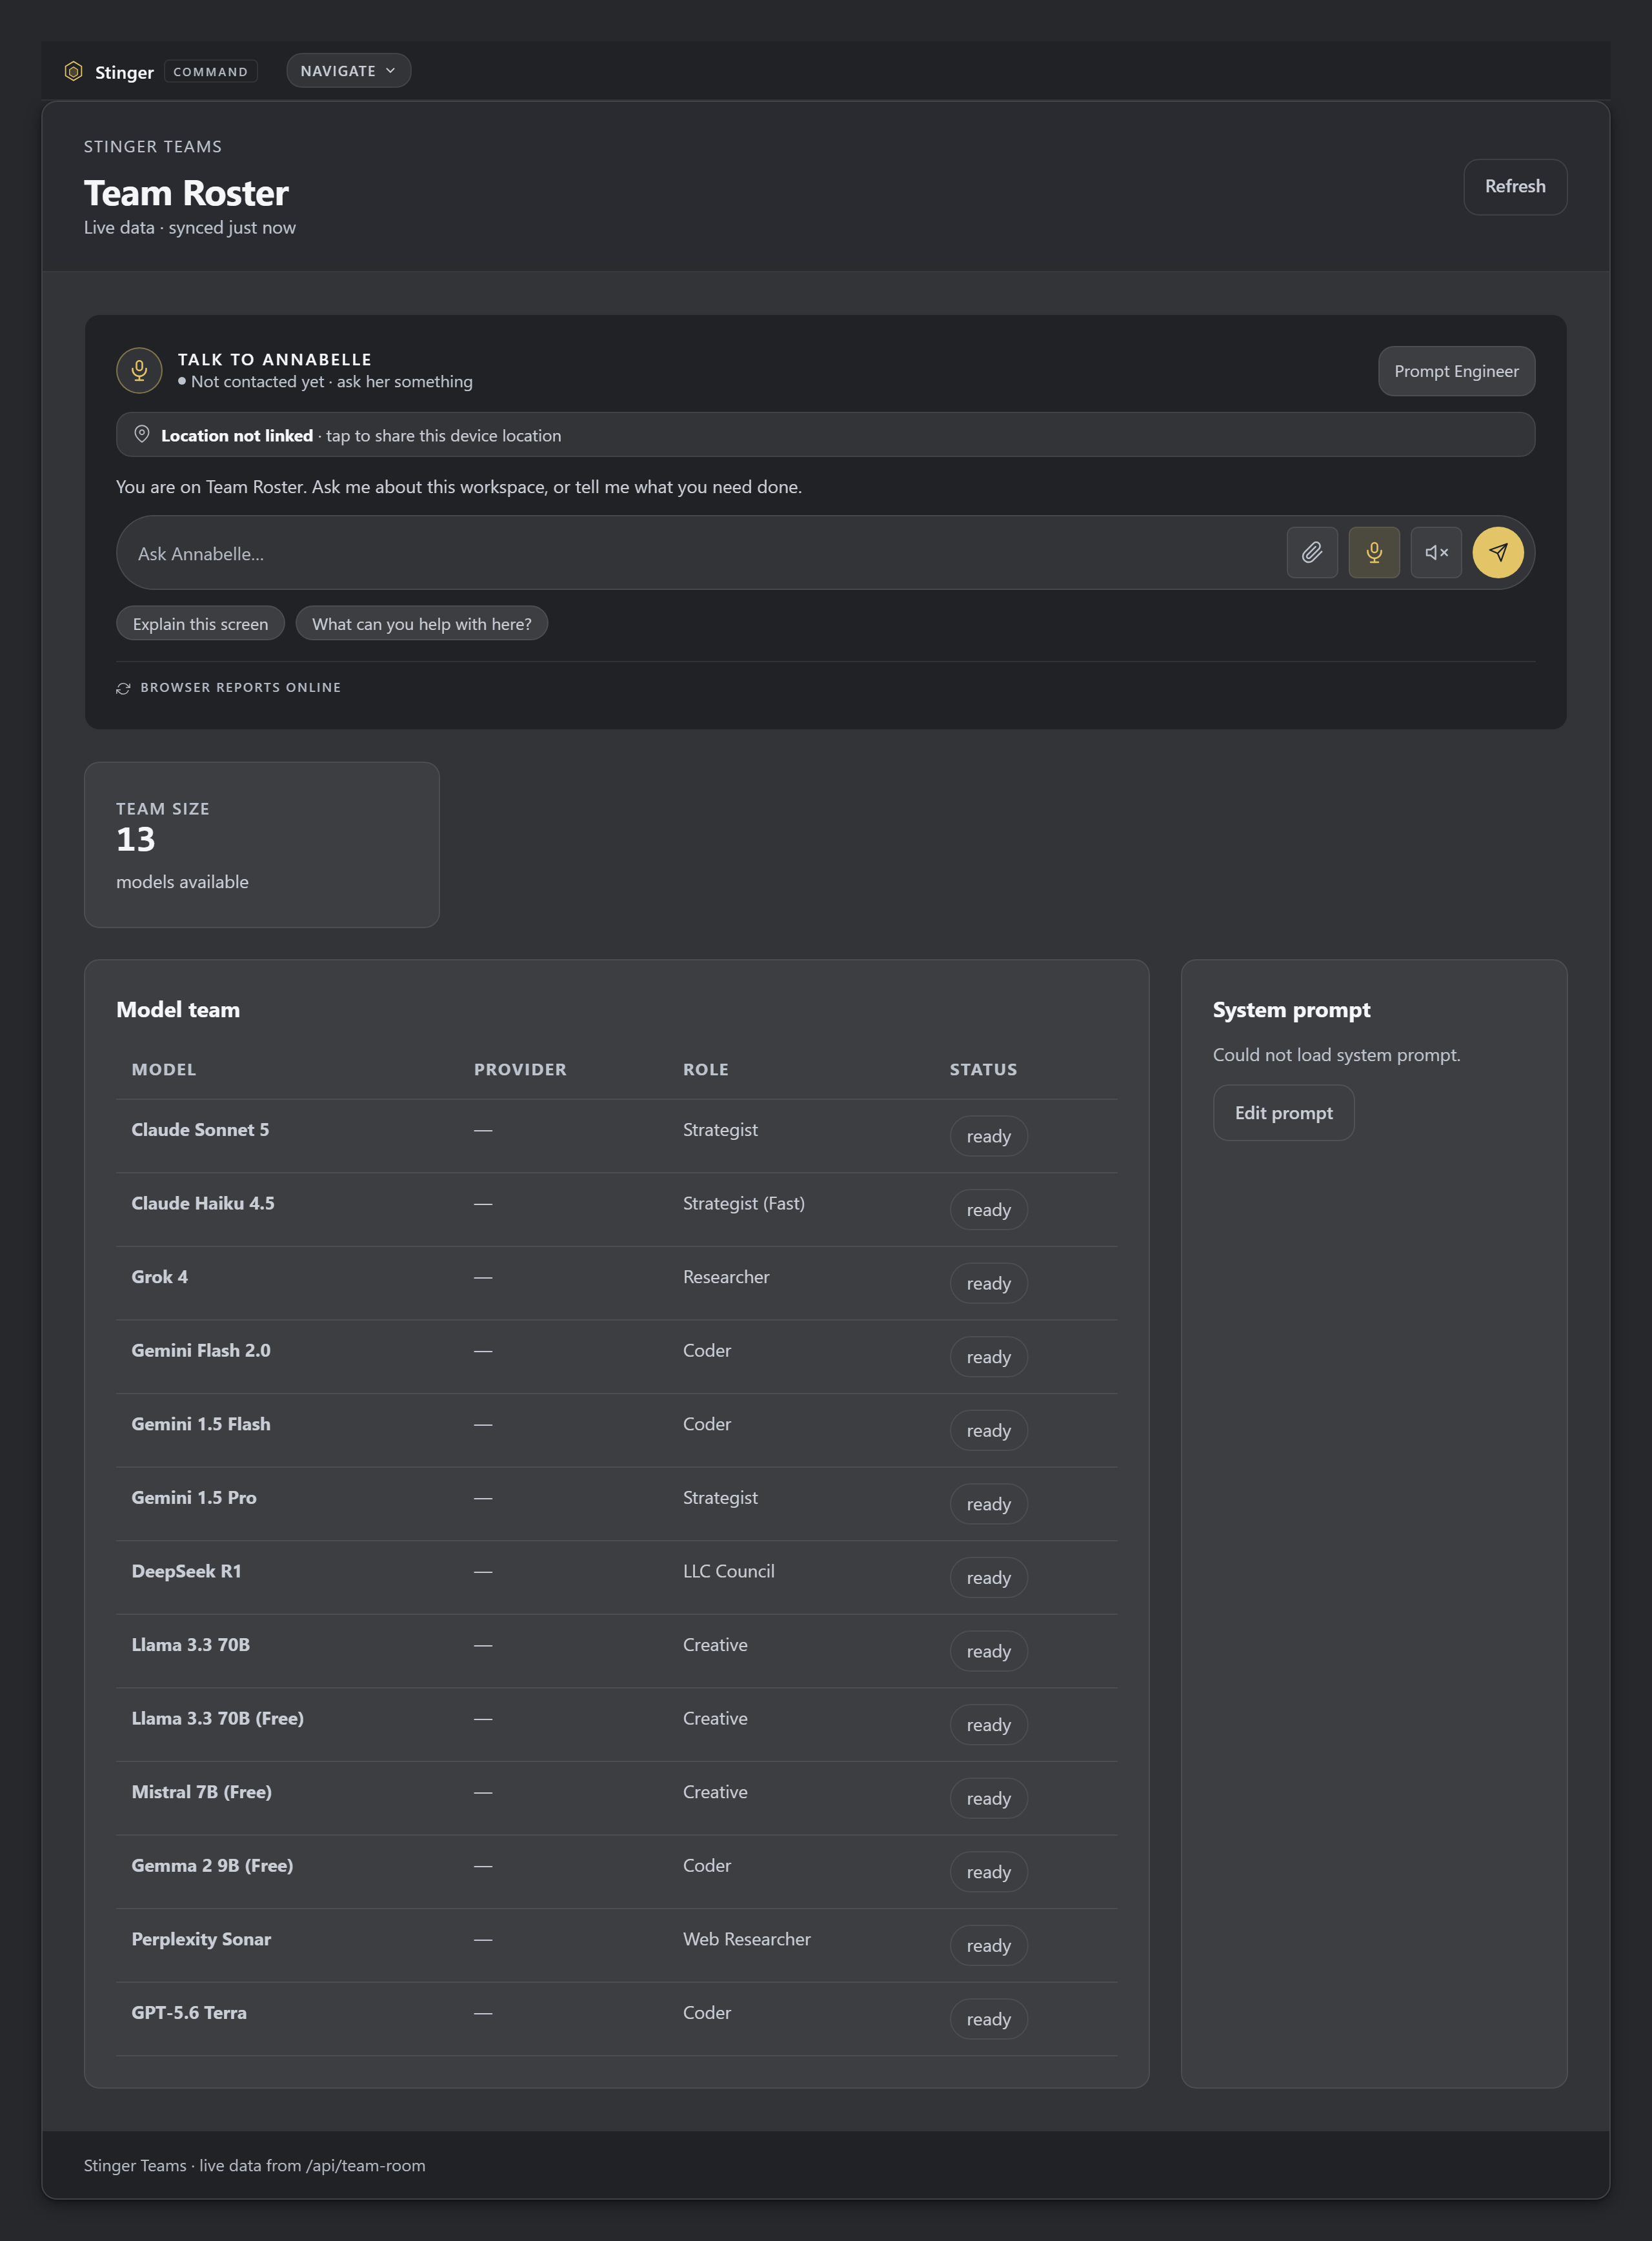
Task: Open the NAVIGATE dropdown menu
Action: [348, 71]
